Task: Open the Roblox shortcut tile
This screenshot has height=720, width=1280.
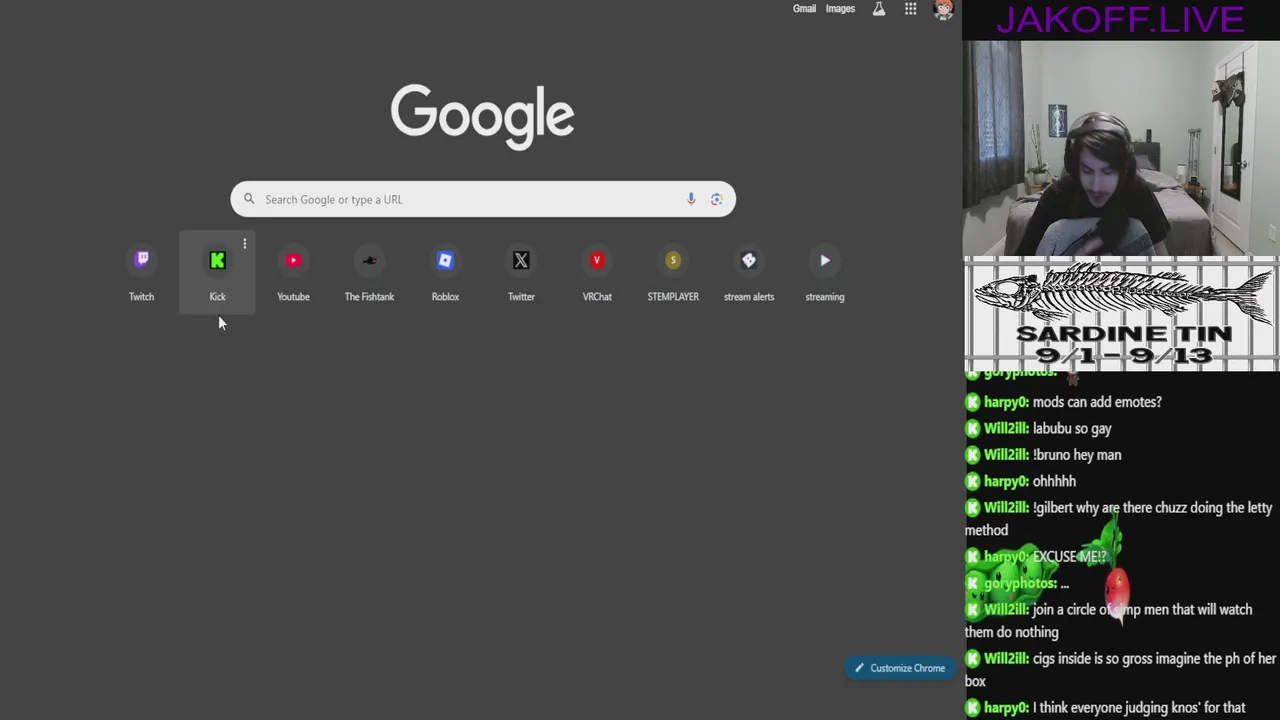Action: tap(445, 272)
